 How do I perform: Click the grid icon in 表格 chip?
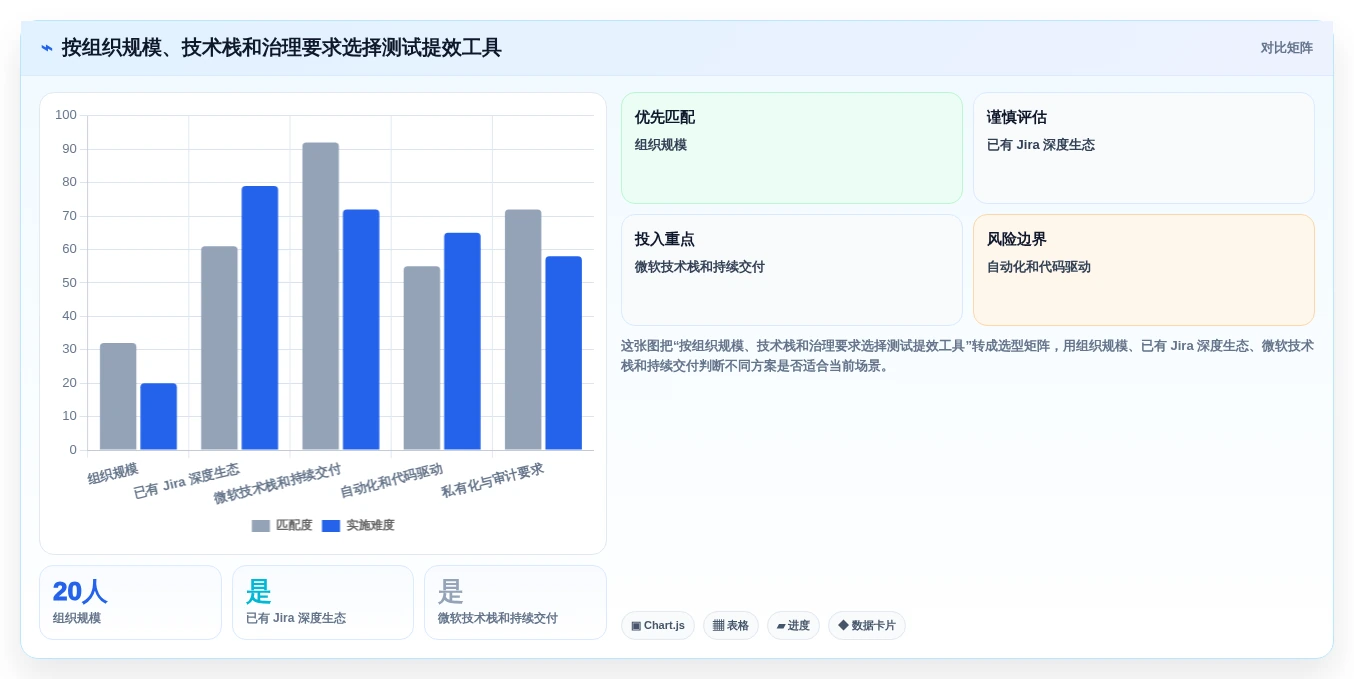click(x=718, y=626)
